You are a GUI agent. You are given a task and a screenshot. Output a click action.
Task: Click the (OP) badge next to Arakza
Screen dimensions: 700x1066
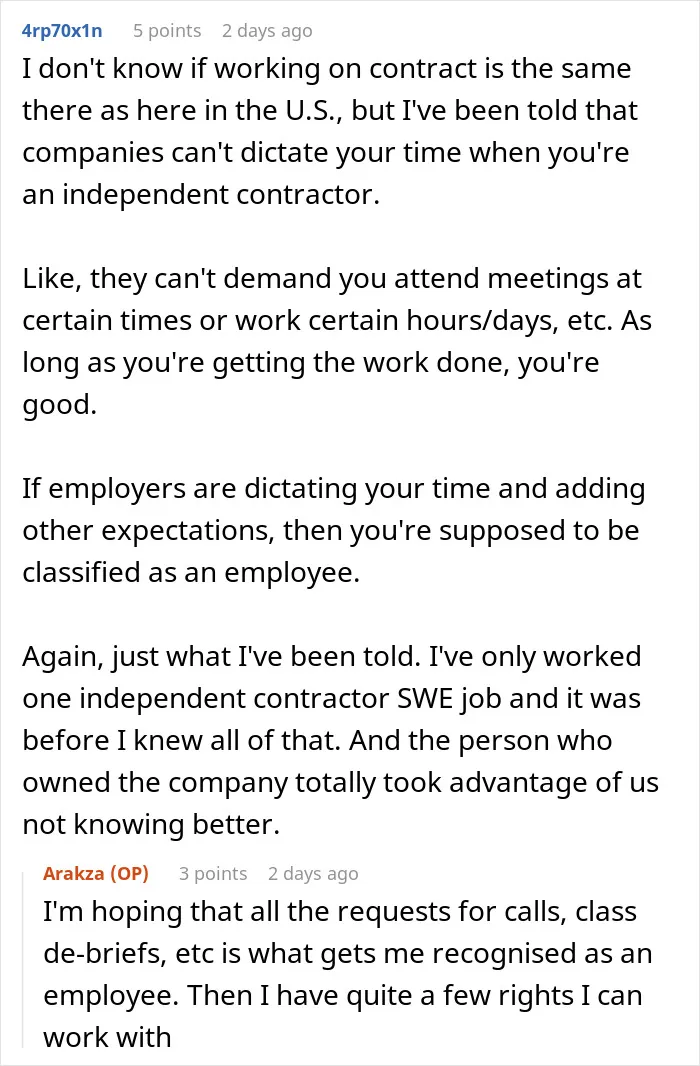tap(129, 874)
